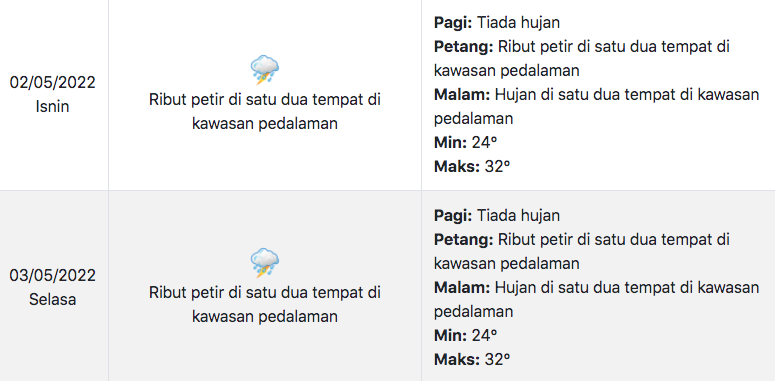Click 'Tiada hujan' text in Isnin row
Viewport: 775px width, 381px height.
click(x=518, y=23)
